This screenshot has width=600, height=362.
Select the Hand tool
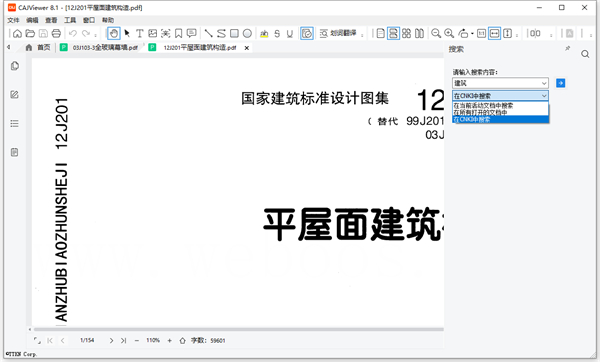pyautogui.click(x=114, y=34)
